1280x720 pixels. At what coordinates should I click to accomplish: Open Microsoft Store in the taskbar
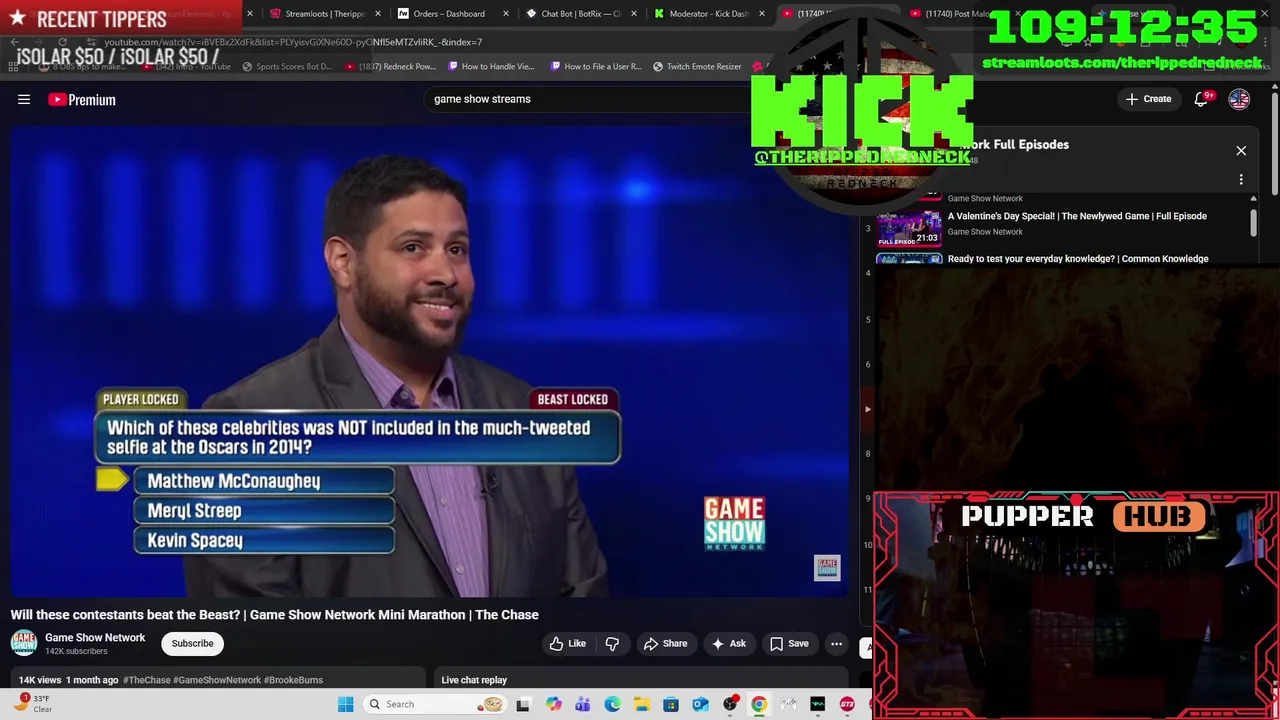(671, 704)
